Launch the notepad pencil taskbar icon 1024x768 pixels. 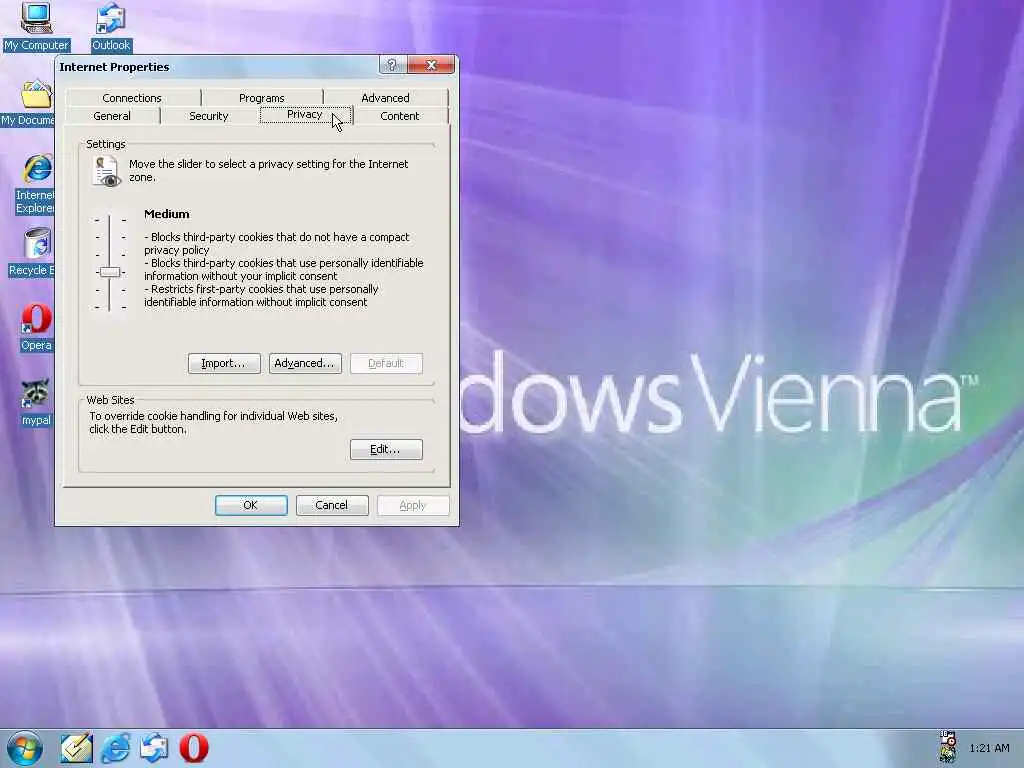point(76,748)
